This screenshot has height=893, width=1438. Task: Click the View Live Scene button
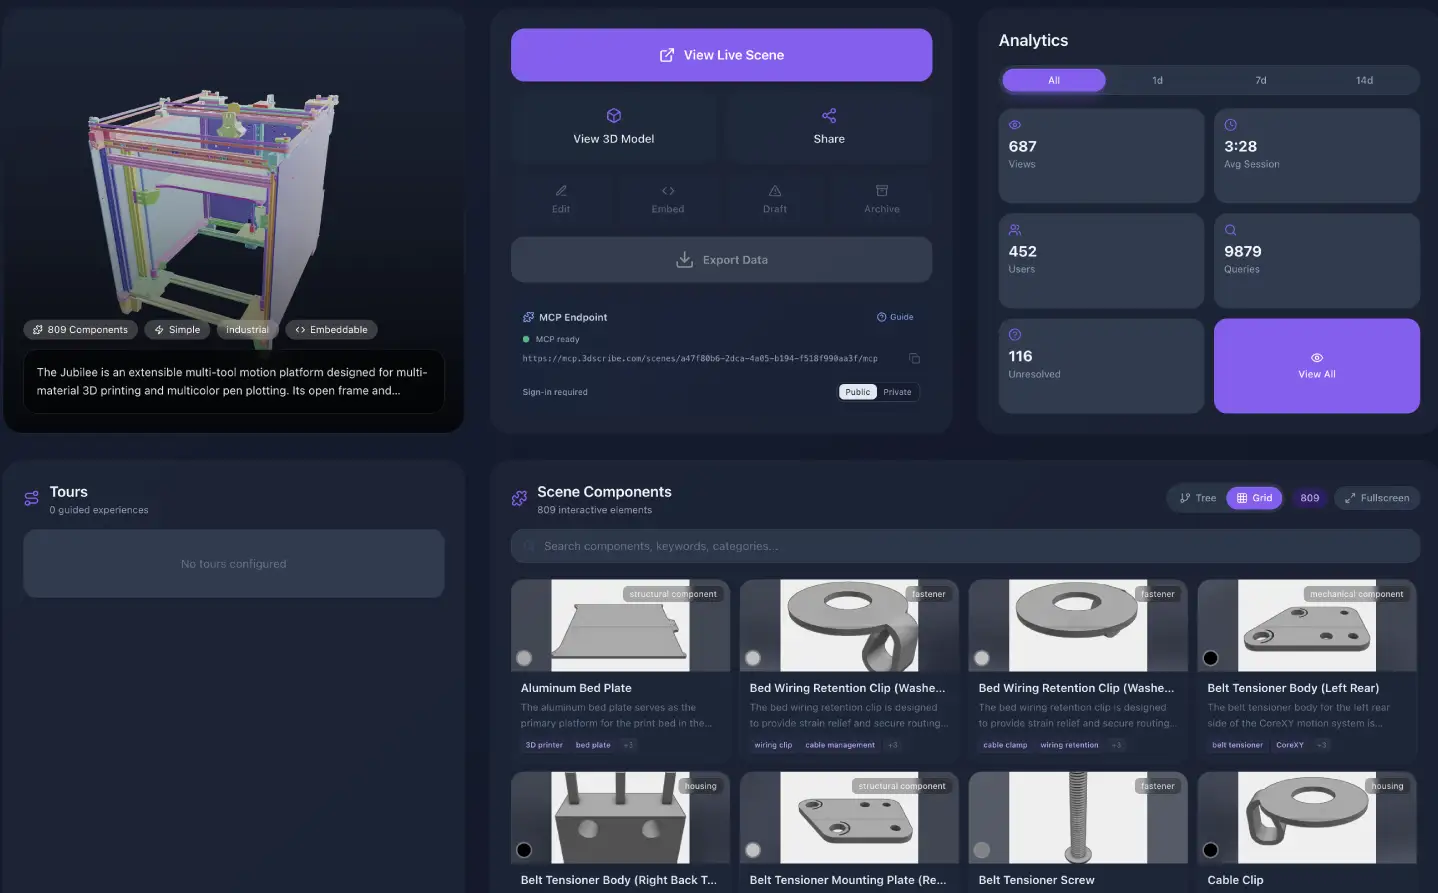tap(721, 55)
